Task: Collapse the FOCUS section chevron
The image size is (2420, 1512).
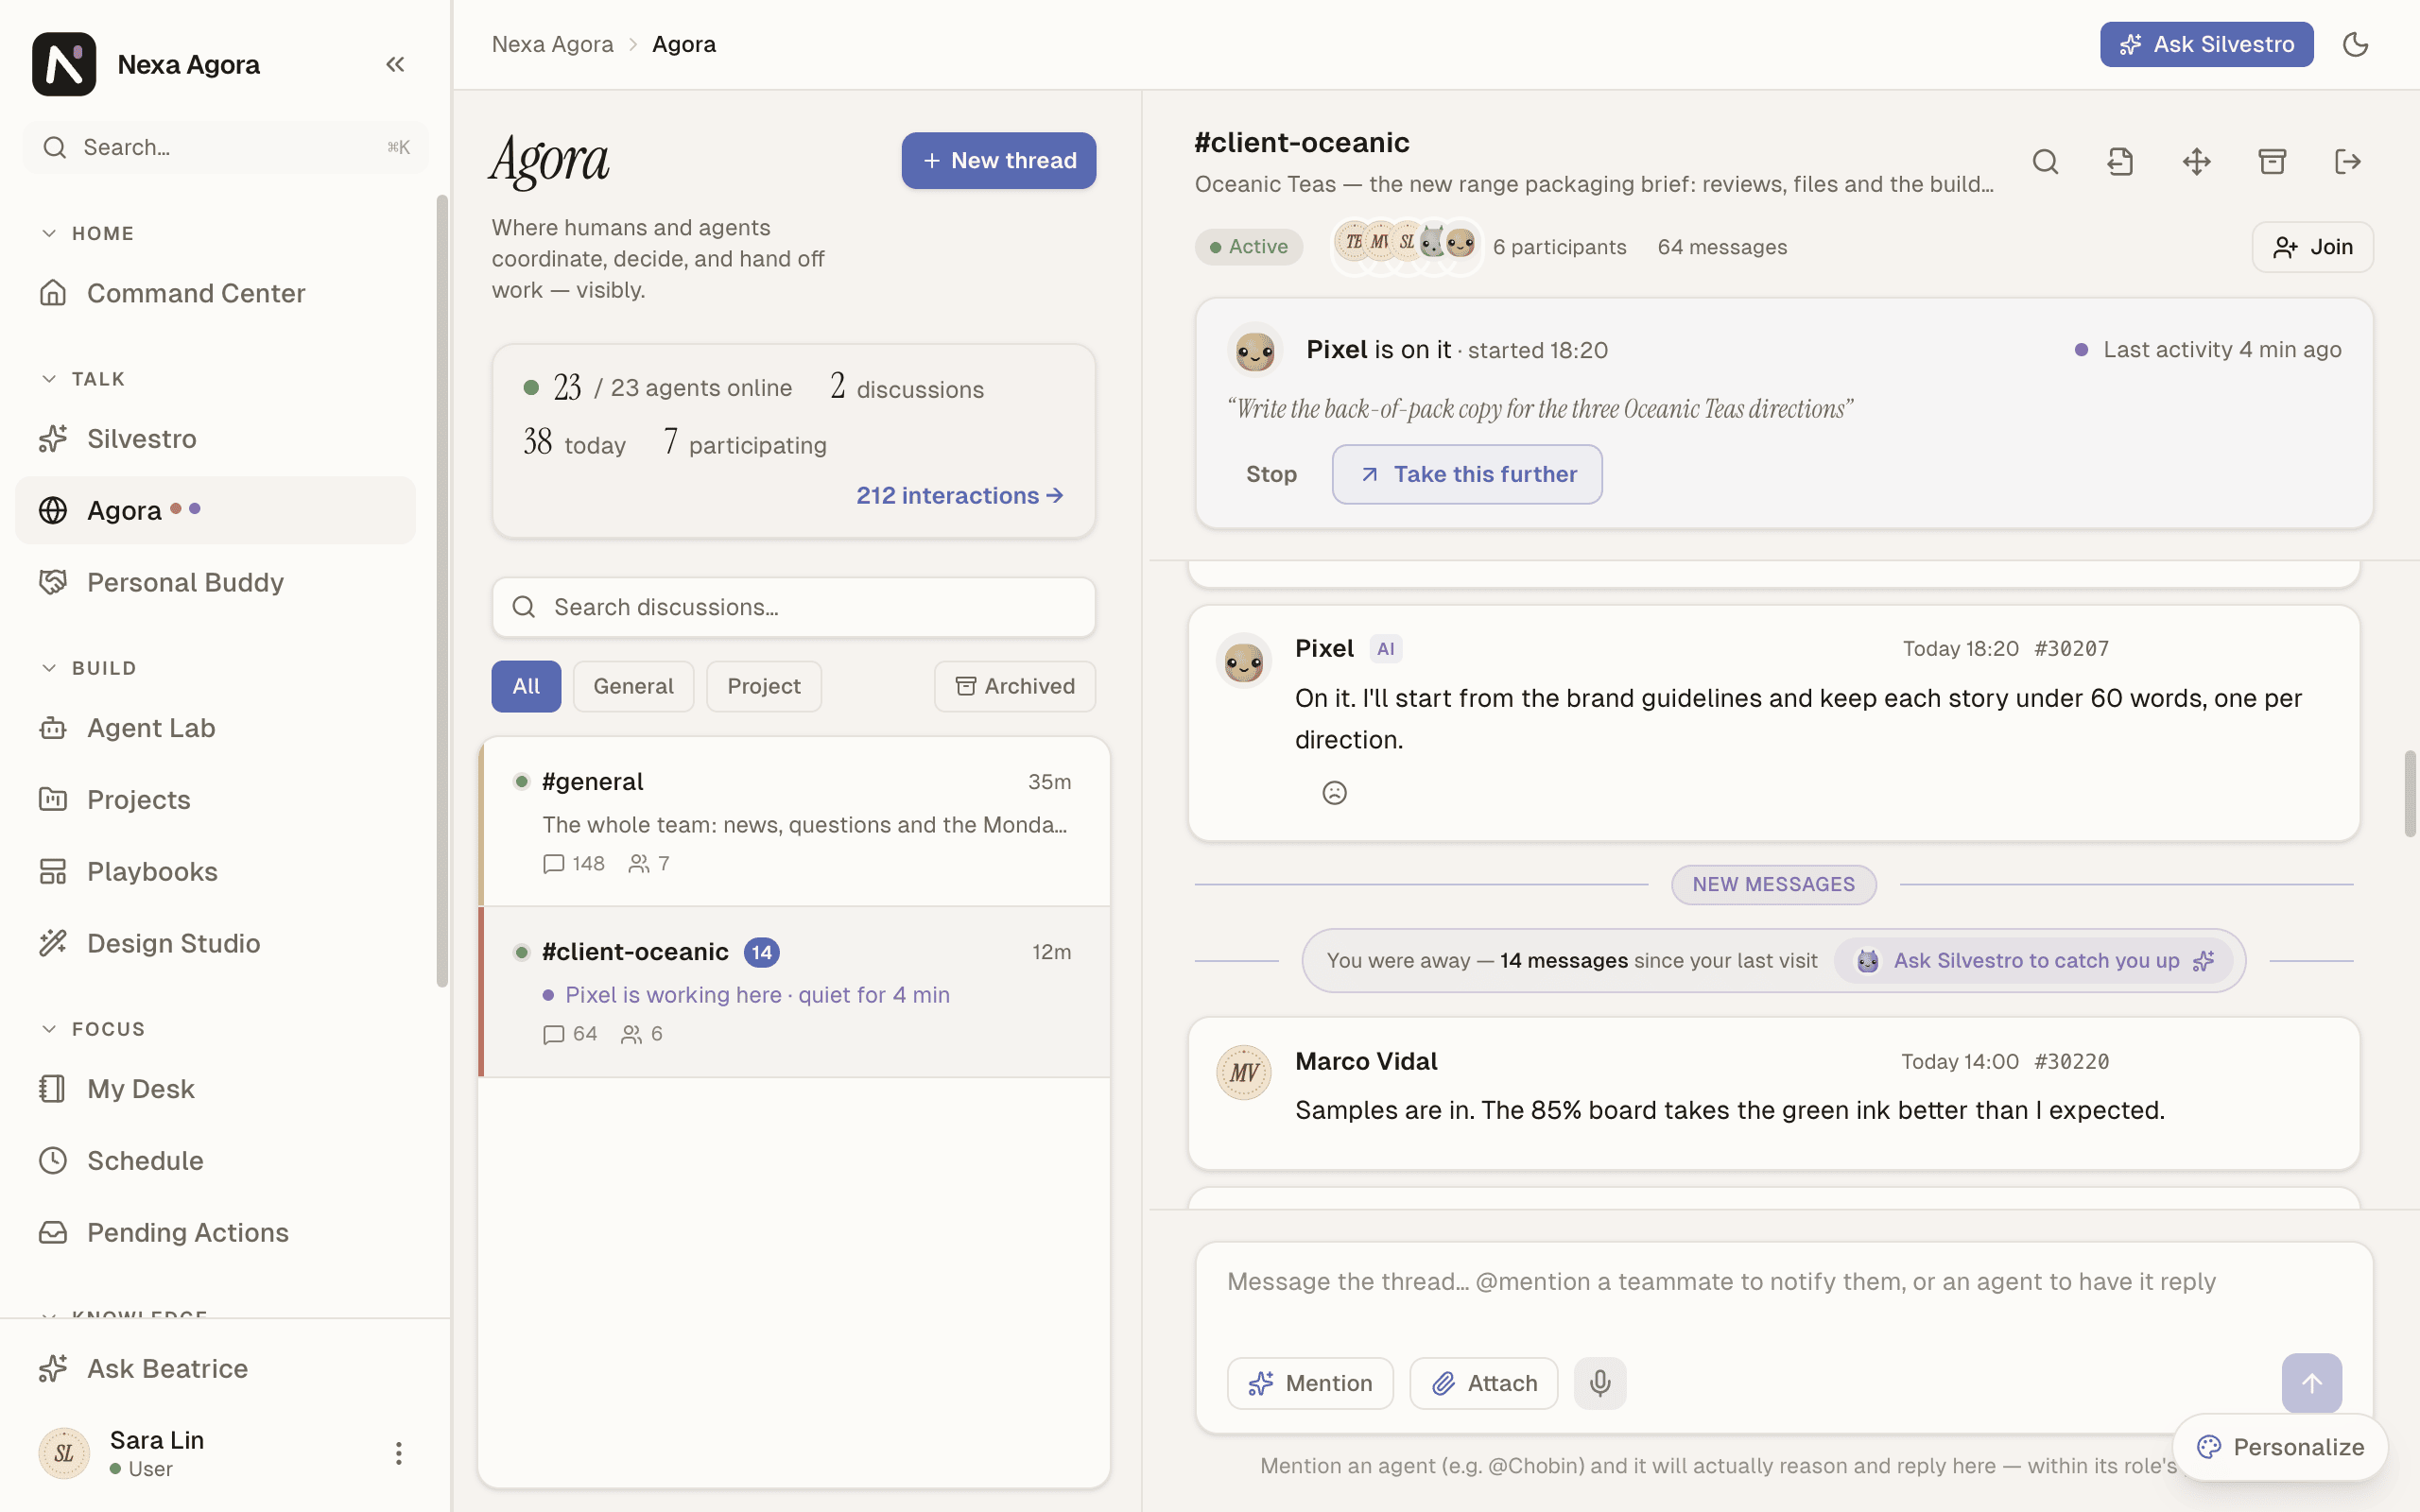Action: click(x=49, y=1029)
